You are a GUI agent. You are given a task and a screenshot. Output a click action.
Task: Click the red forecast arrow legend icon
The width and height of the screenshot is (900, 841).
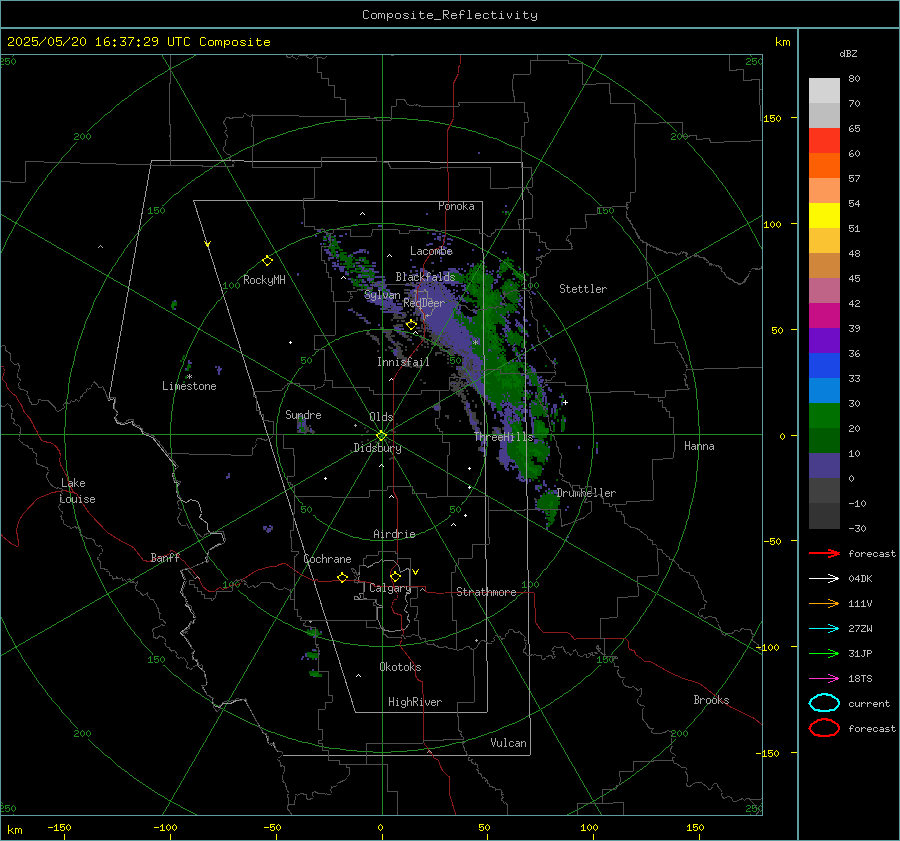824,553
